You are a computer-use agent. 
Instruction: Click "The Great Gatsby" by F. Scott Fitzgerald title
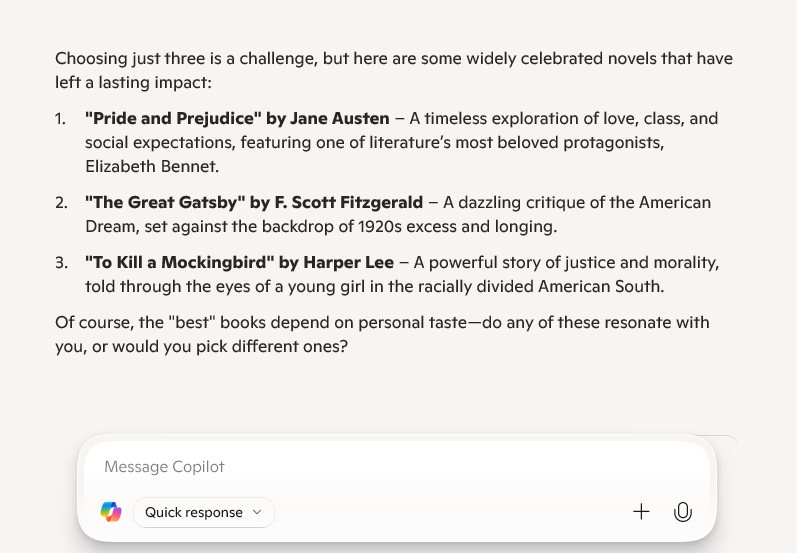[x=254, y=202]
